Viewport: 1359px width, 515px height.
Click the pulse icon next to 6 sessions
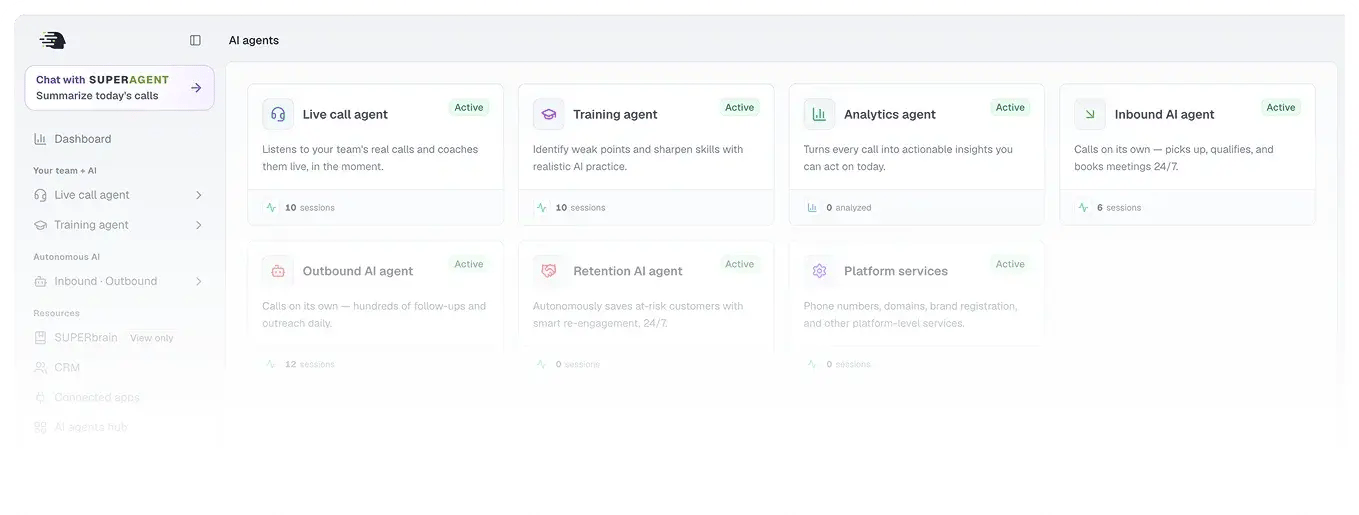(x=1083, y=208)
